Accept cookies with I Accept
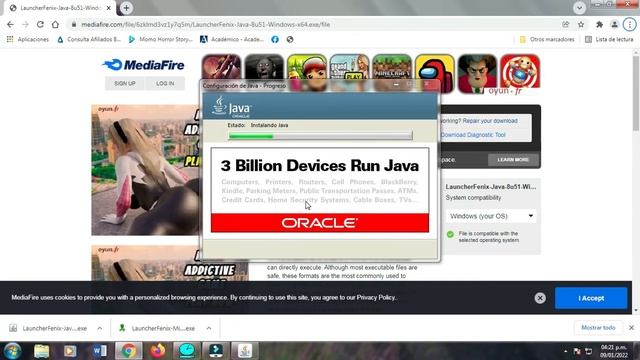This screenshot has width=640, height=360. coord(591,298)
